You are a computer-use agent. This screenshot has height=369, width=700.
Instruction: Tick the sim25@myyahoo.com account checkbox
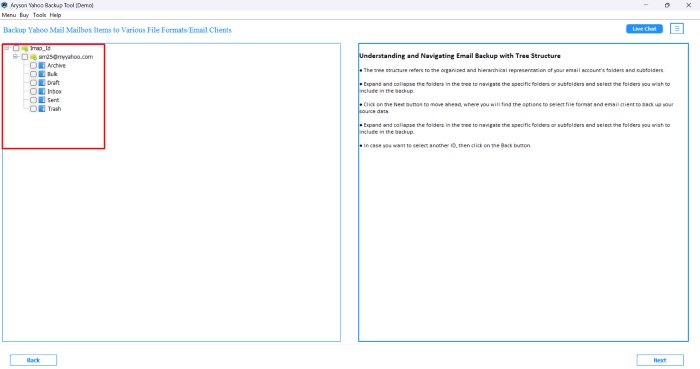[x=25, y=57]
